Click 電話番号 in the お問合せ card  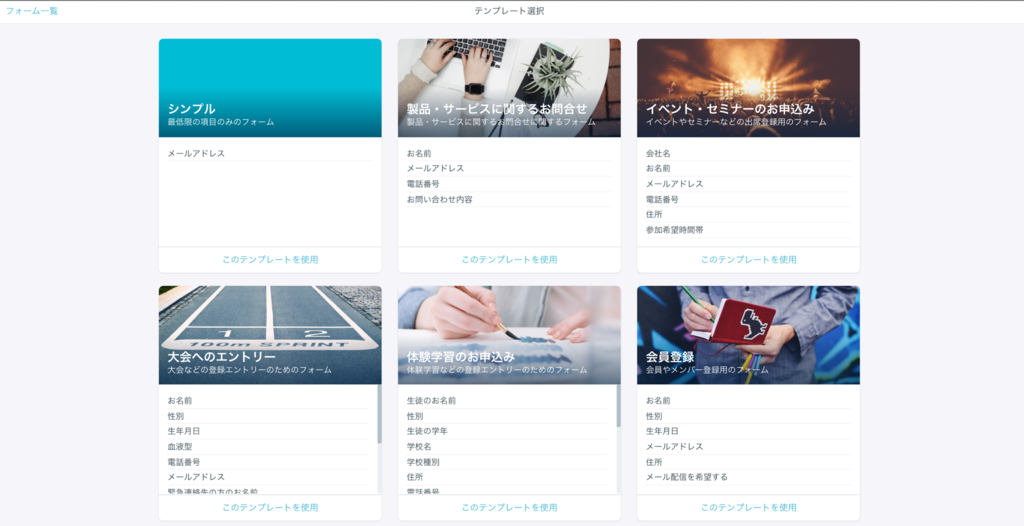pyautogui.click(x=423, y=184)
